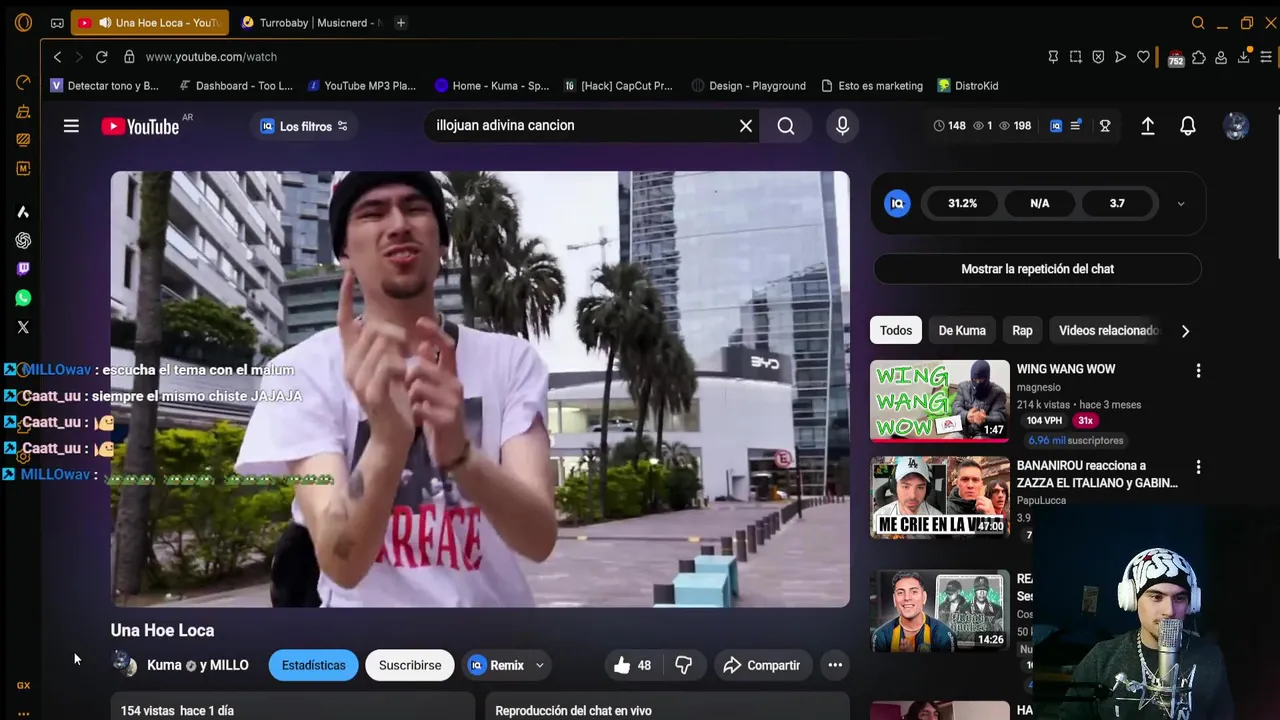Open WhatsApp from the sidebar
This screenshot has width=1280, height=720.
(23, 298)
